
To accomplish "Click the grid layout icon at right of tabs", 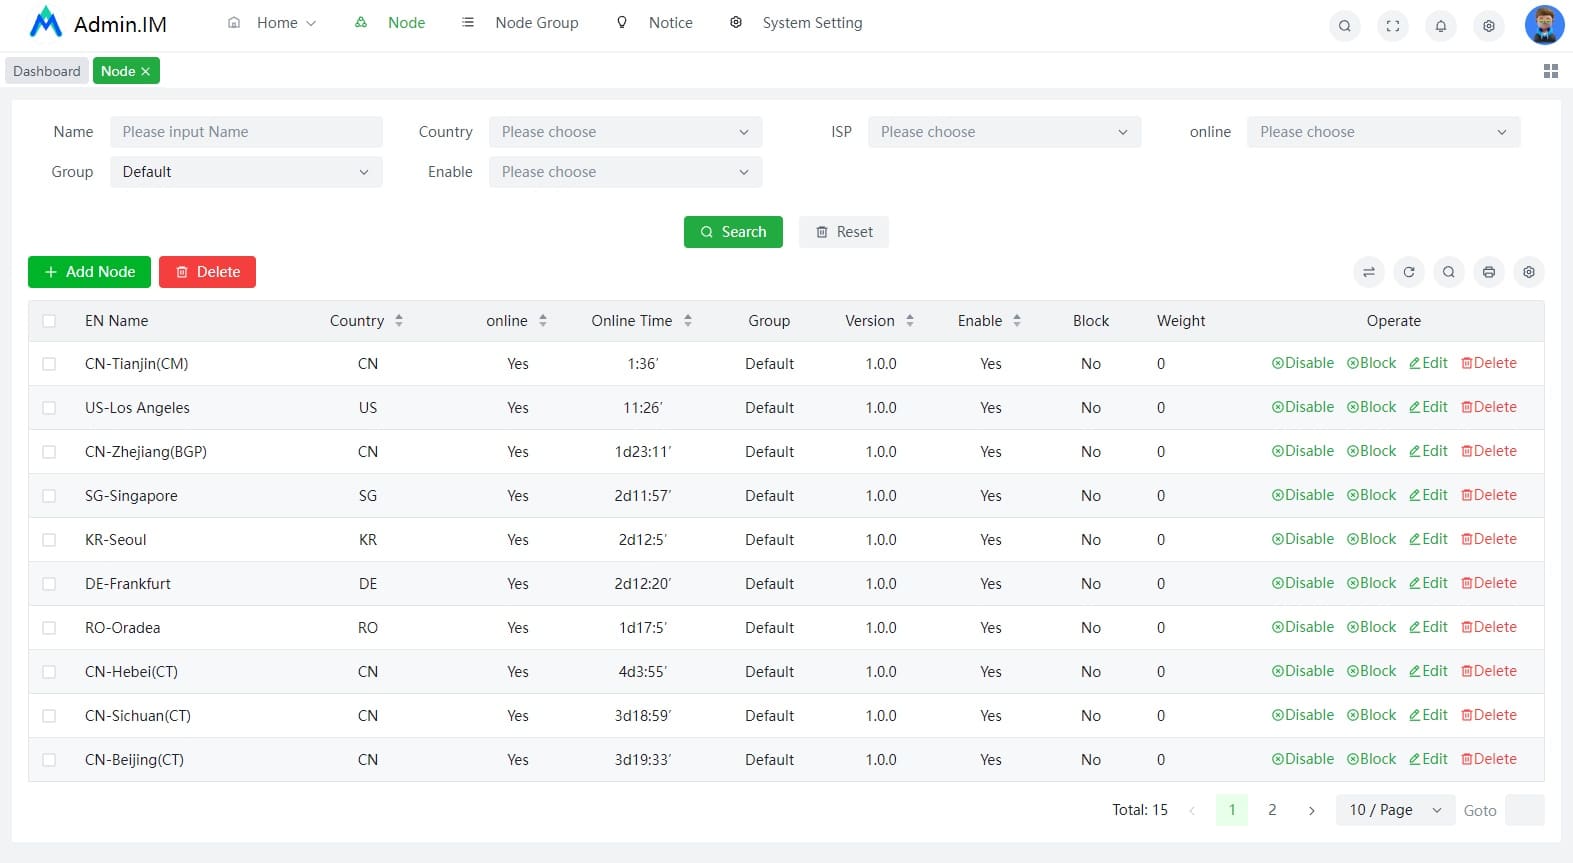I will 1550,71.
